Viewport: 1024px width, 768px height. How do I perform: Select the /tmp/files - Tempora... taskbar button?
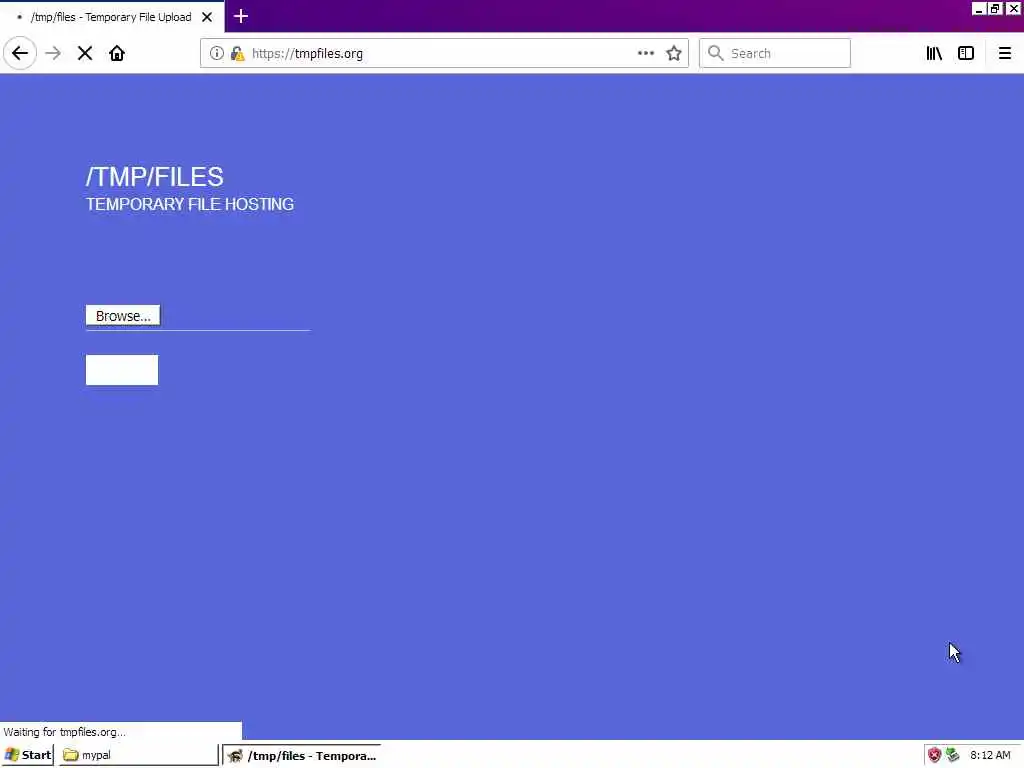click(x=302, y=756)
